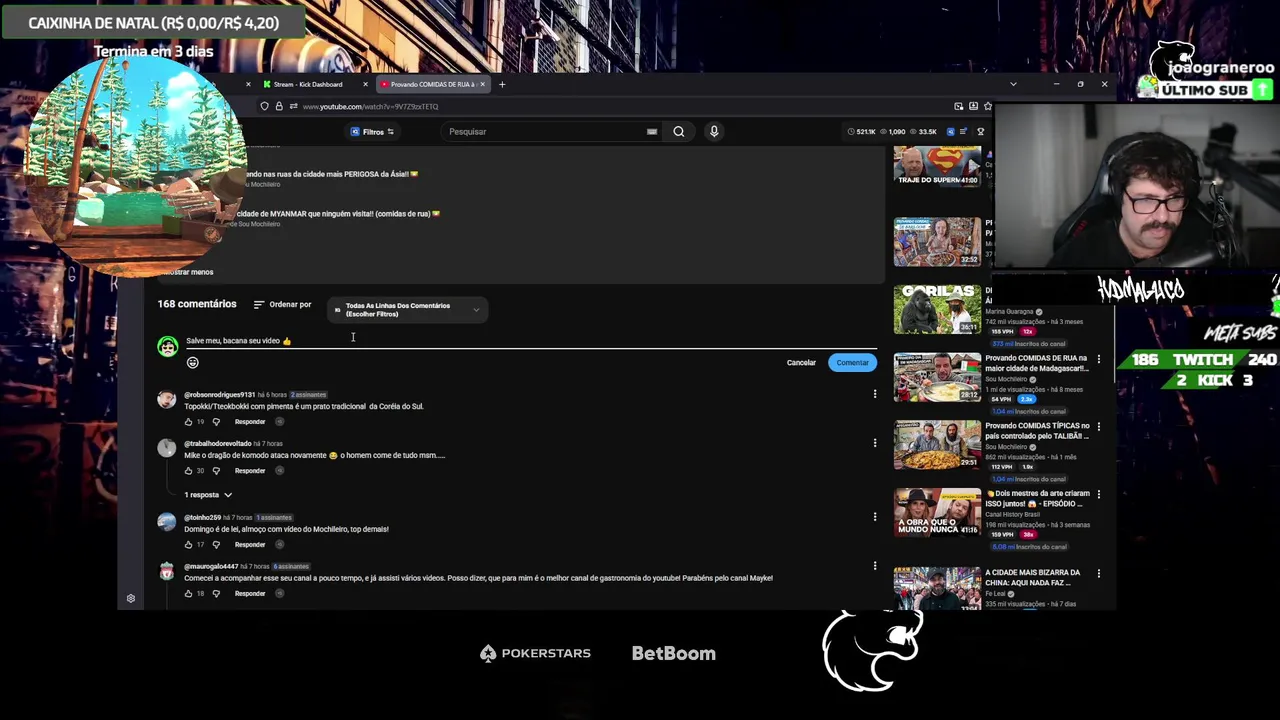Expand the 1 resposta replies
1280x720 pixels.
coord(208,495)
